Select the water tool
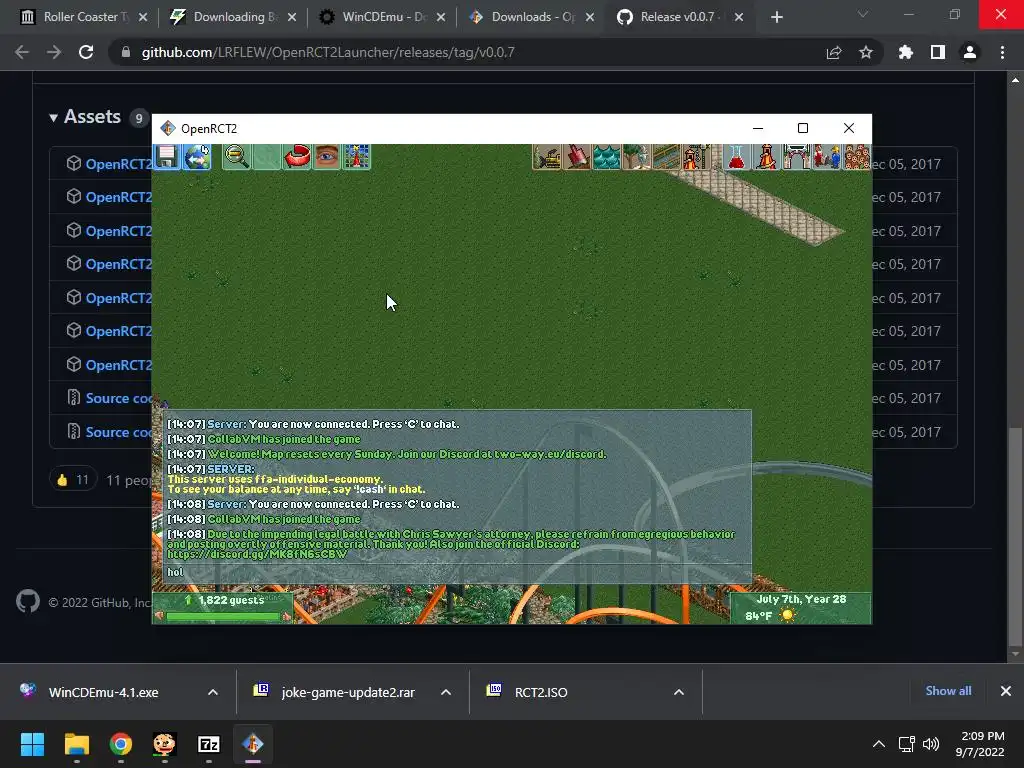The width and height of the screenshot is (1024, 768). click(x=607, y=157)
